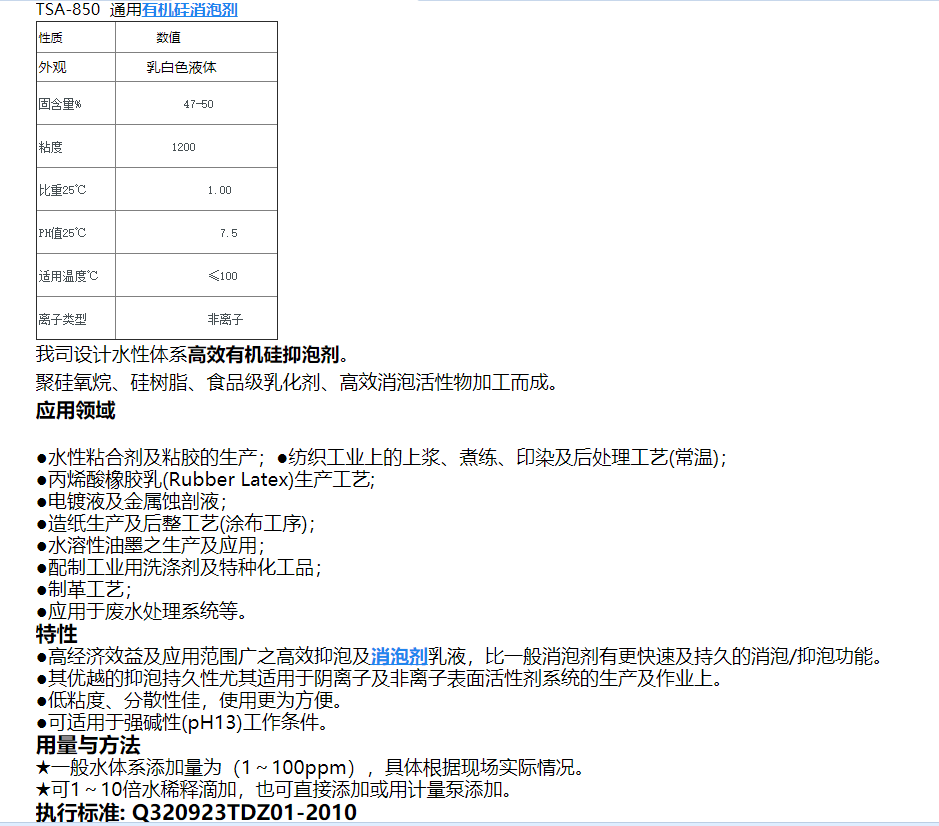939x826 pixels.
Task: Select the 乳白色液体 appearance value cell
Action: [181, 68]
